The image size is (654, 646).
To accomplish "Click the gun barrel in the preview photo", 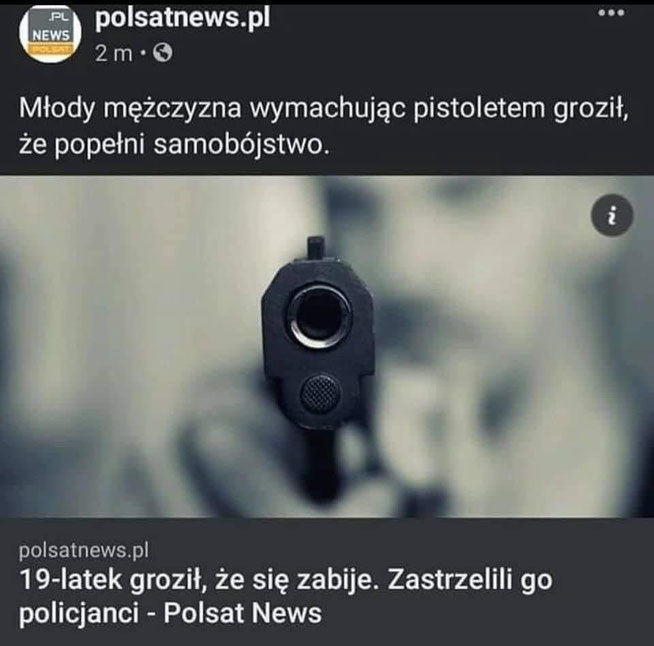I will point(319,314).
